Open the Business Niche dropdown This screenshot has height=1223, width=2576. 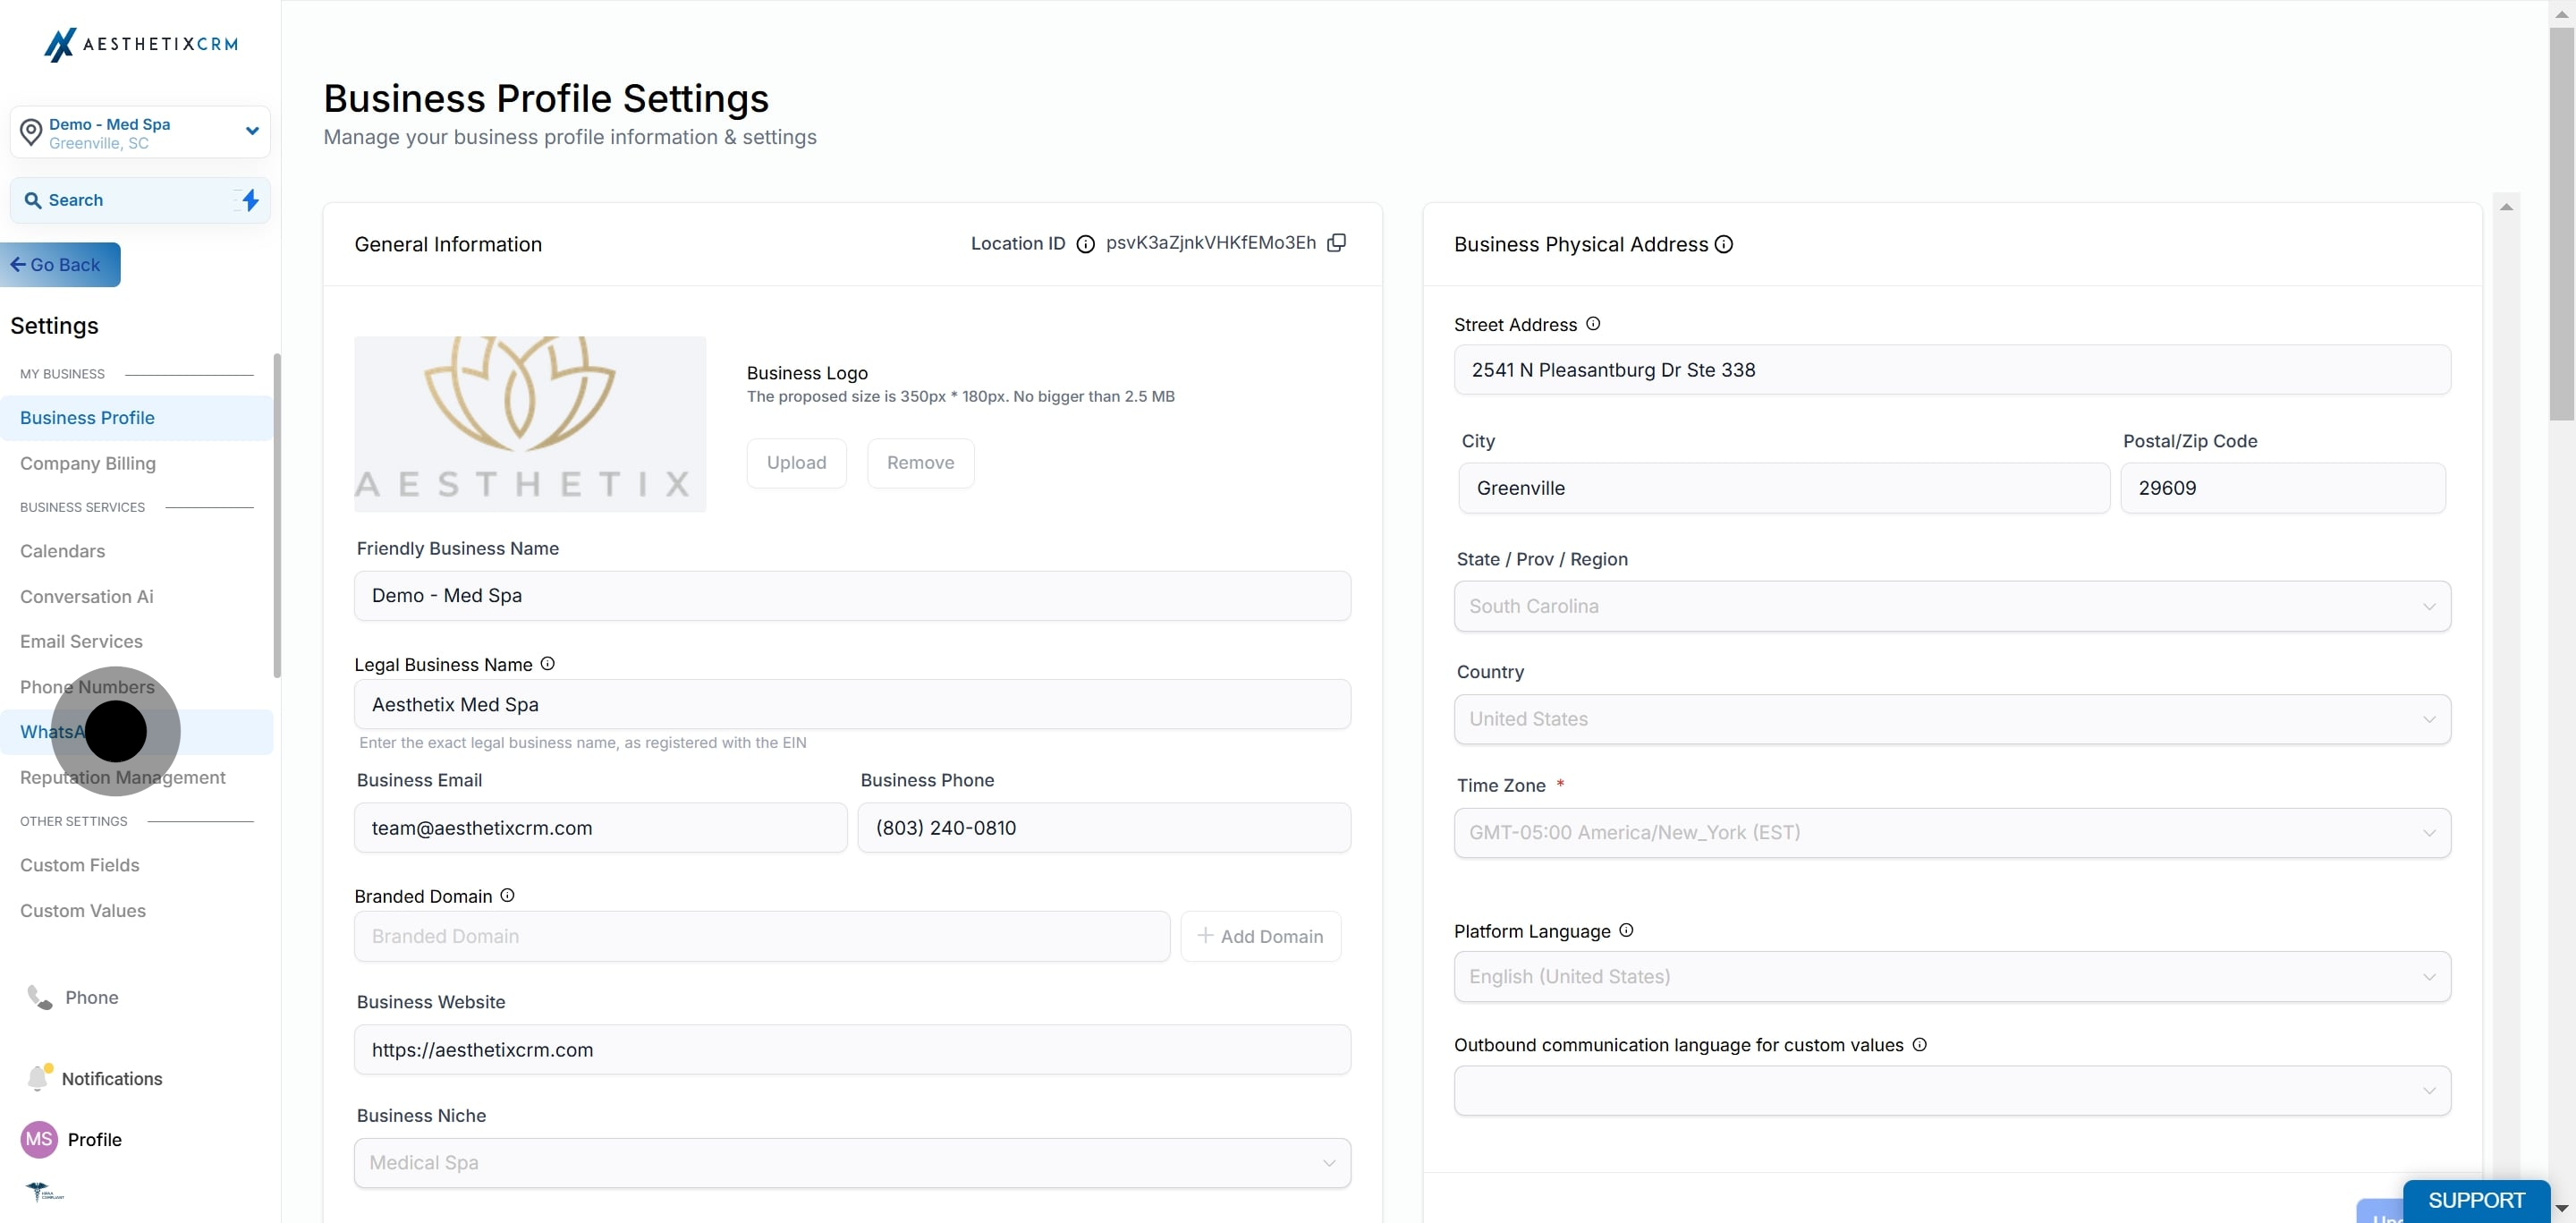point(852,1163)
